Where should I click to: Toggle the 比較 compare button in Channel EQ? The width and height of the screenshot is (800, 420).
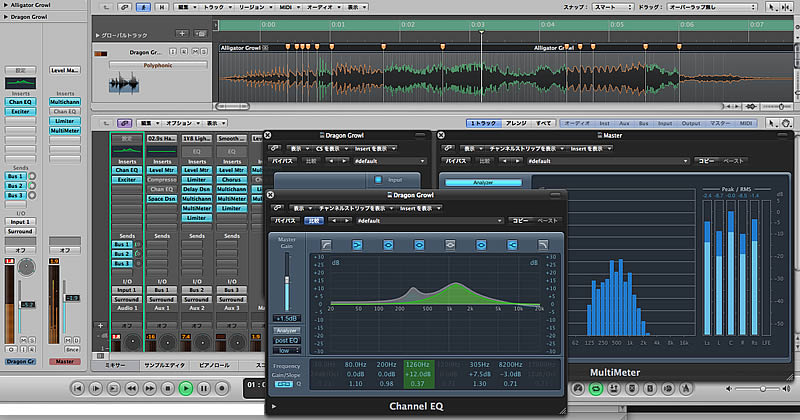point(315,219)
